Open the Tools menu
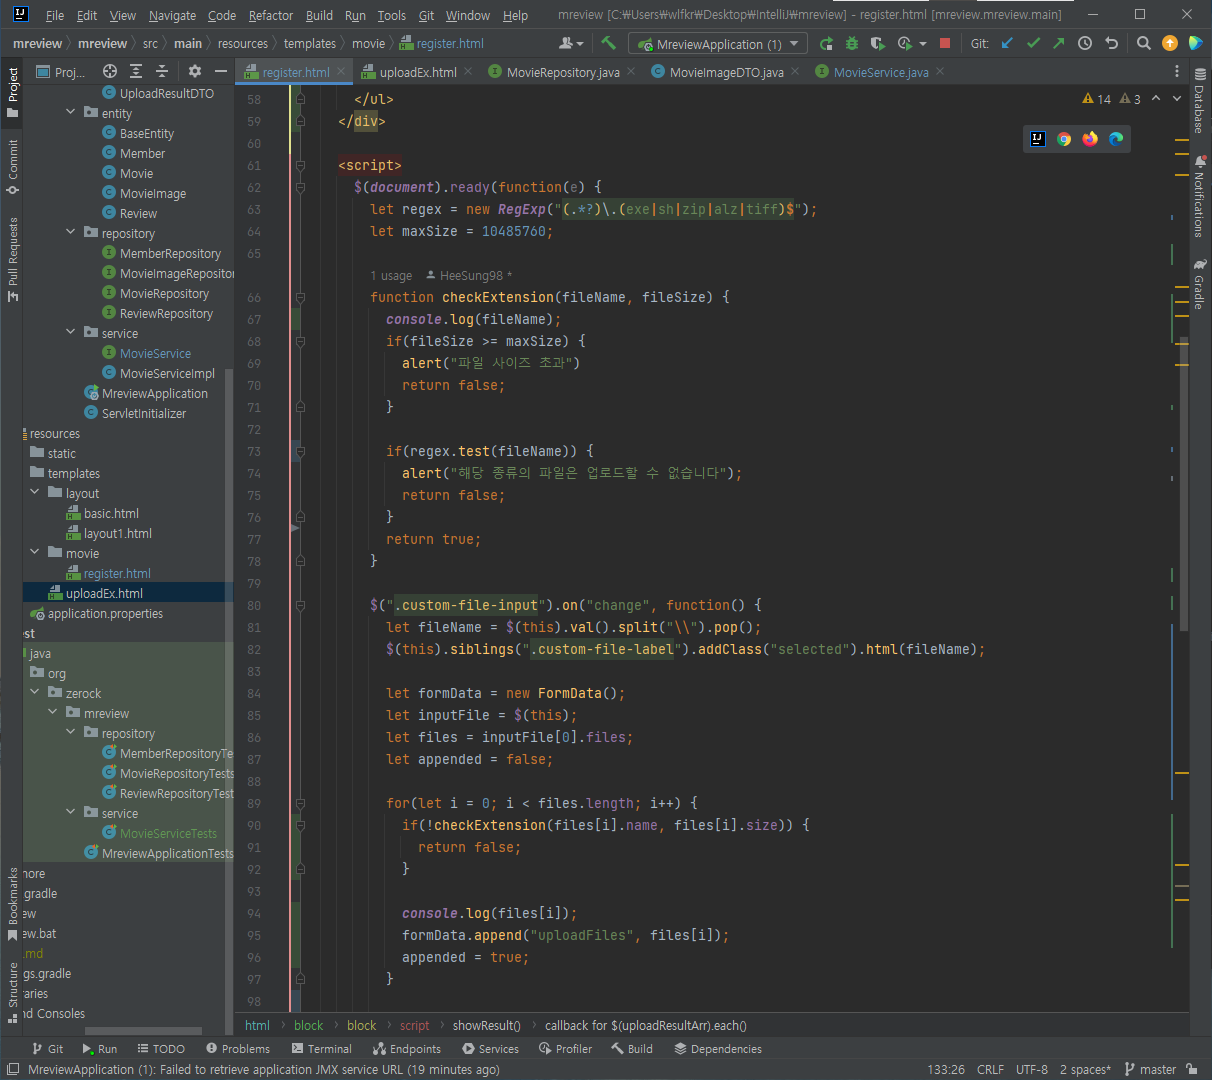 [x=392, y=15]
